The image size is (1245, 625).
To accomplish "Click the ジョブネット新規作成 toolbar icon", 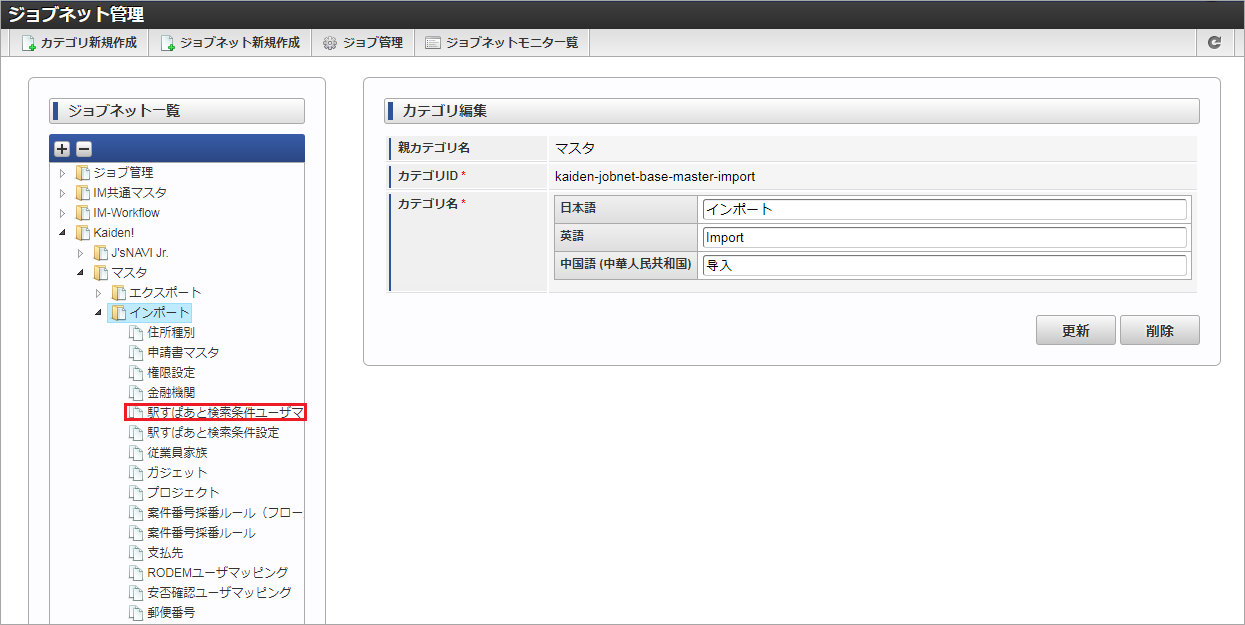I will [x=168, y=43].
